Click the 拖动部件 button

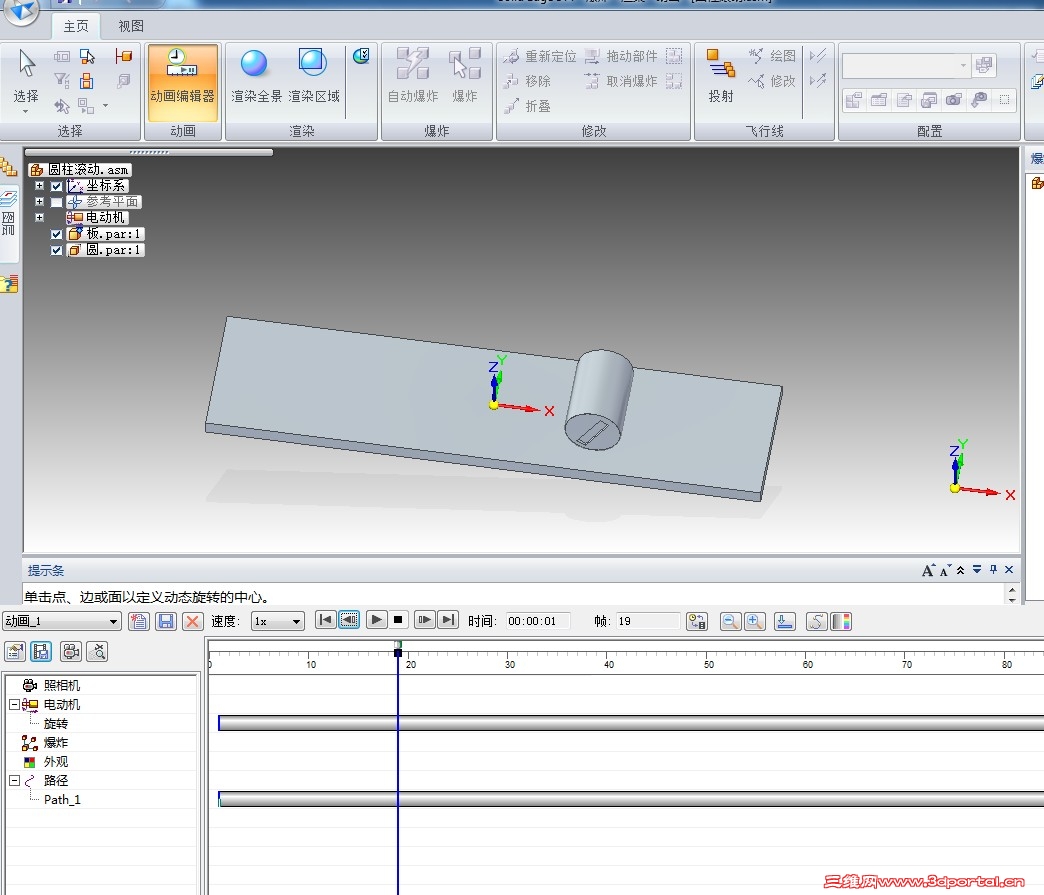tap(621, 56)
